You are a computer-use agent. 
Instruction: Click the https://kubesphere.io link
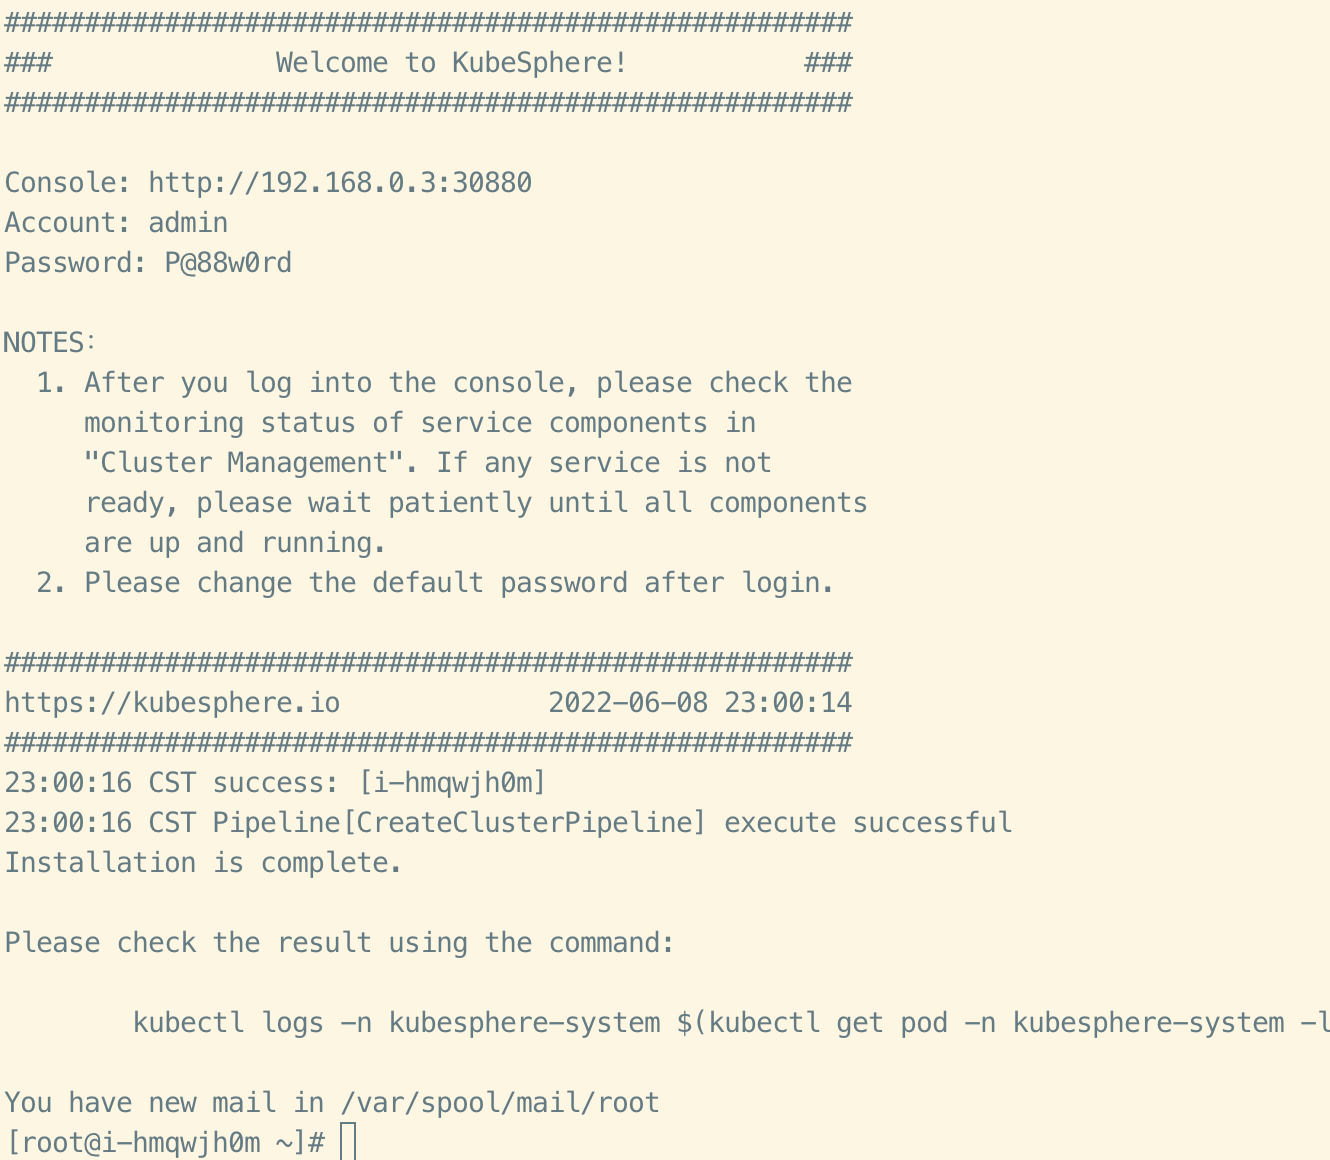[x=172, y=703]
